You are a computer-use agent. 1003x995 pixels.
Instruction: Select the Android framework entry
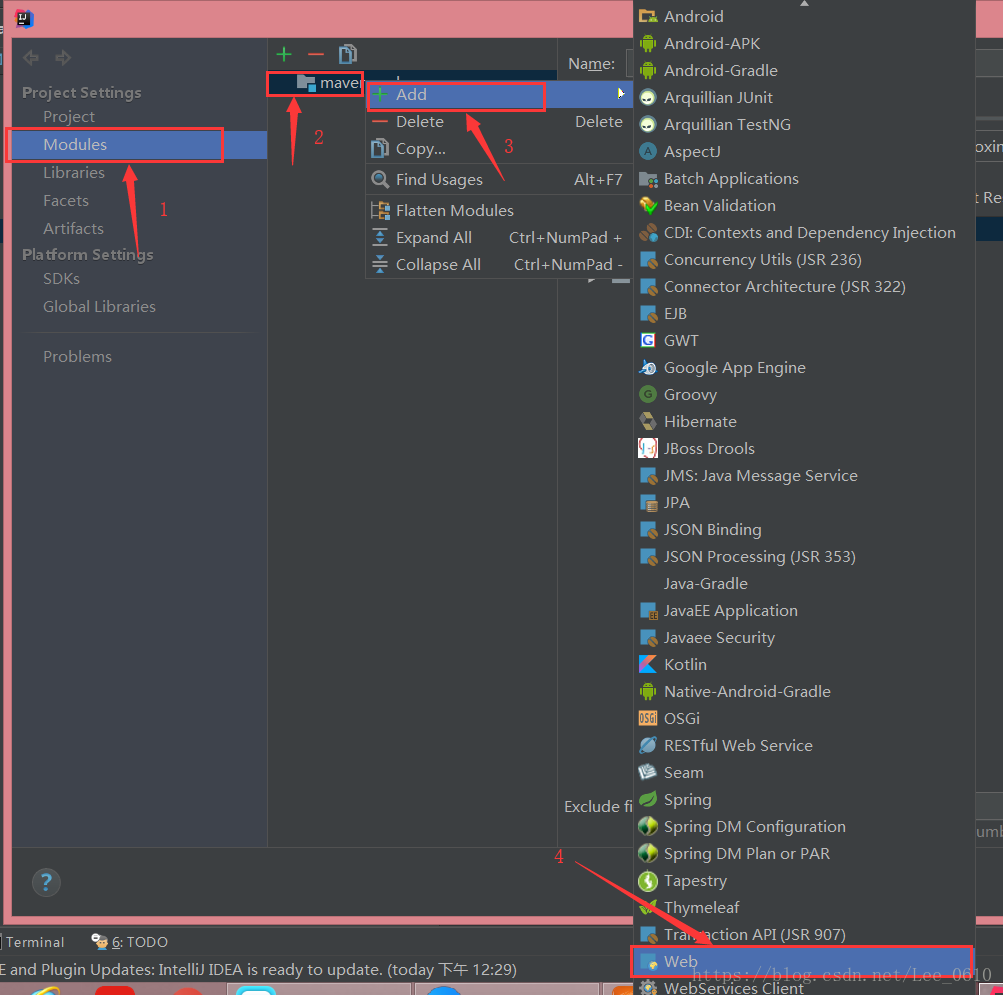804,16
